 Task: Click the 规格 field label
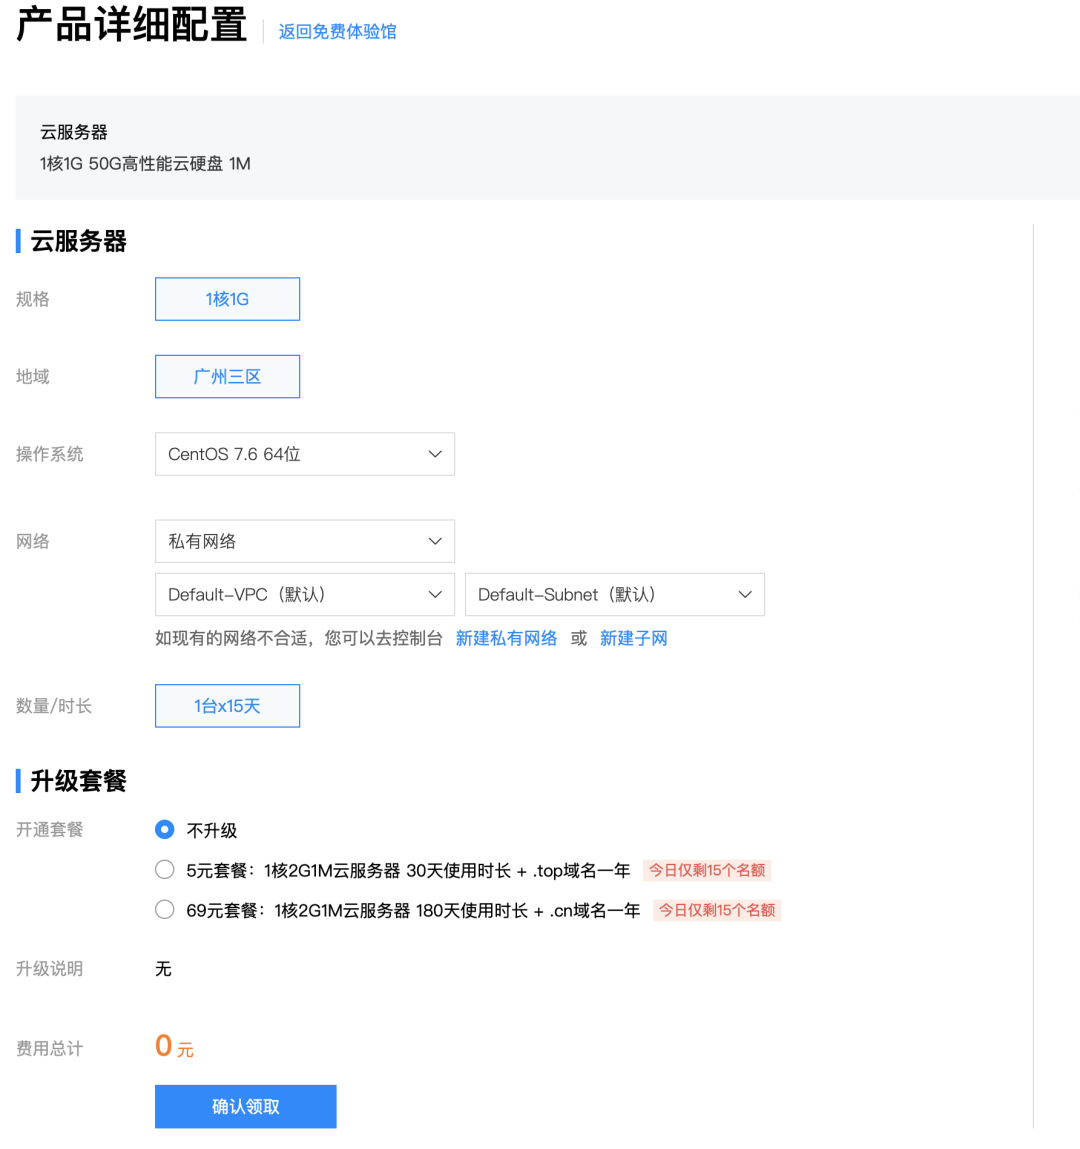tap(33, 299)
